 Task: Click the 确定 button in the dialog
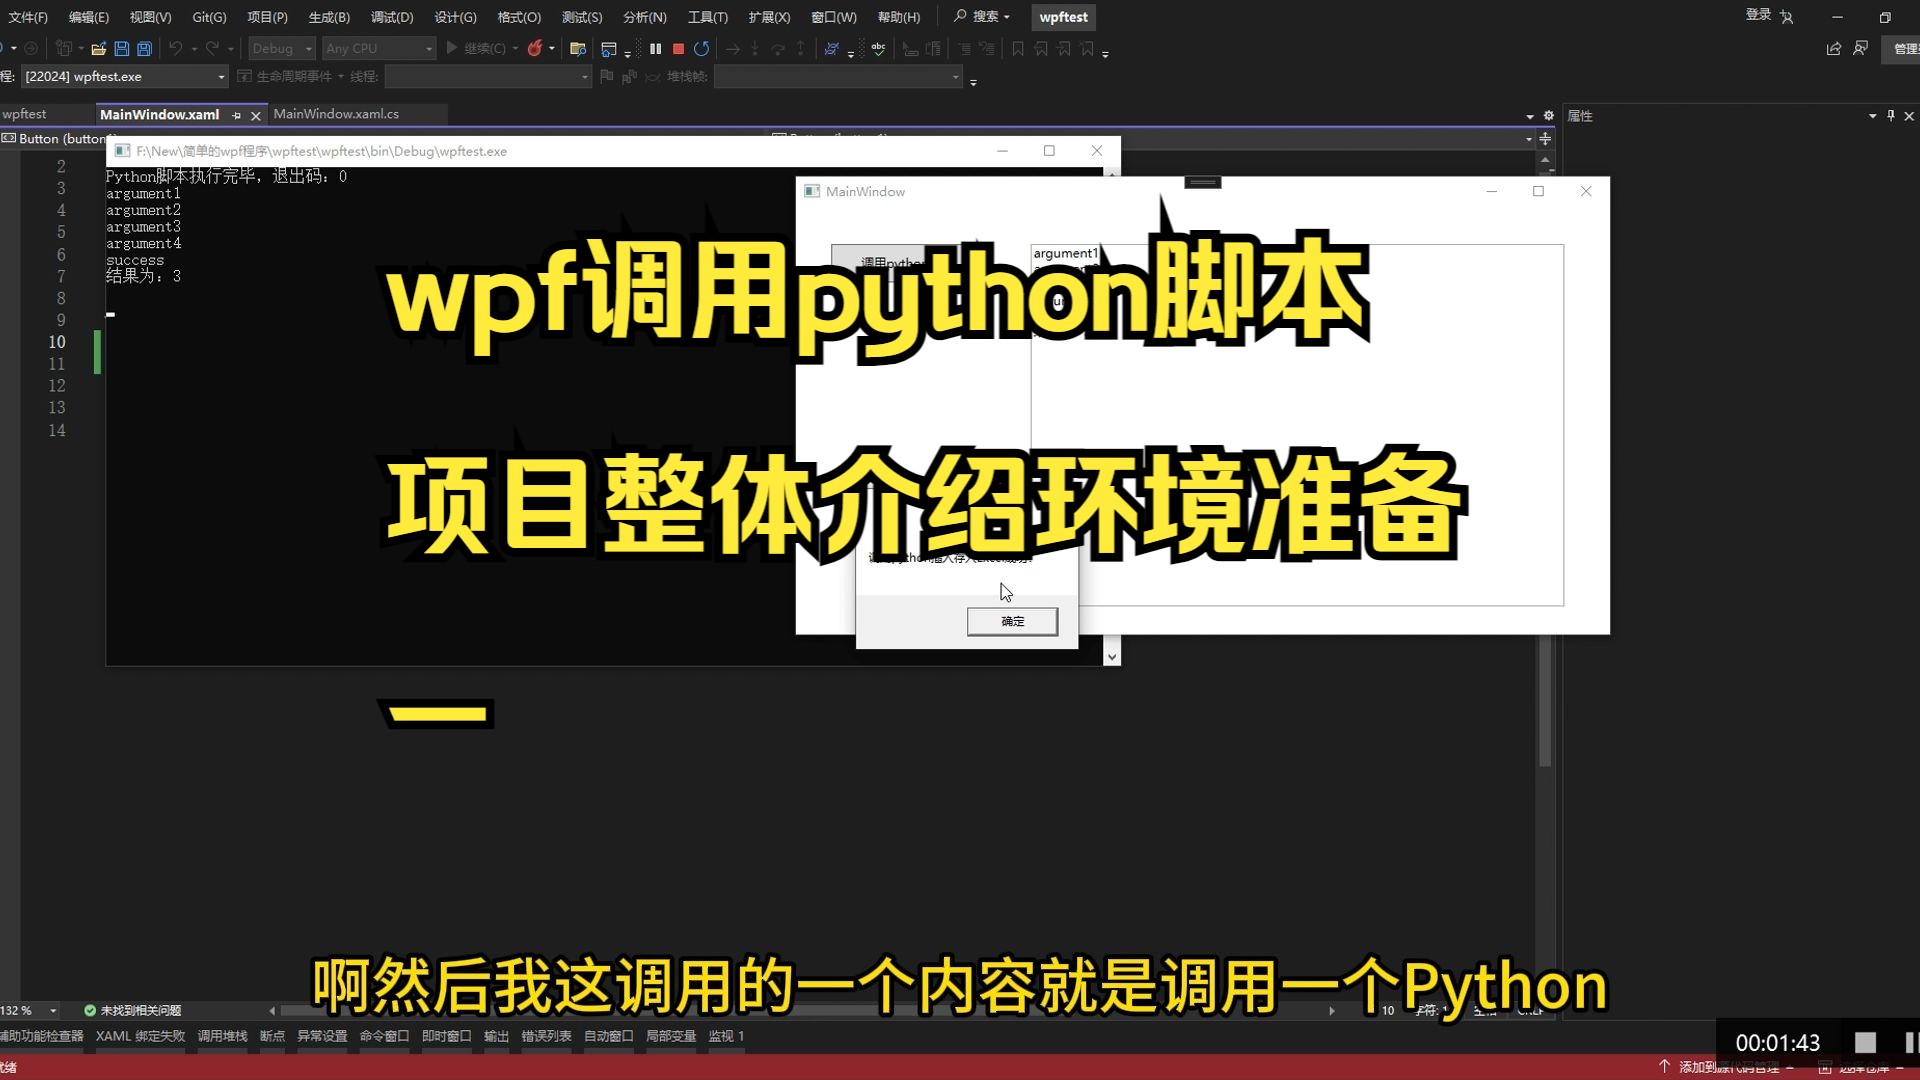pos(1012,621)
